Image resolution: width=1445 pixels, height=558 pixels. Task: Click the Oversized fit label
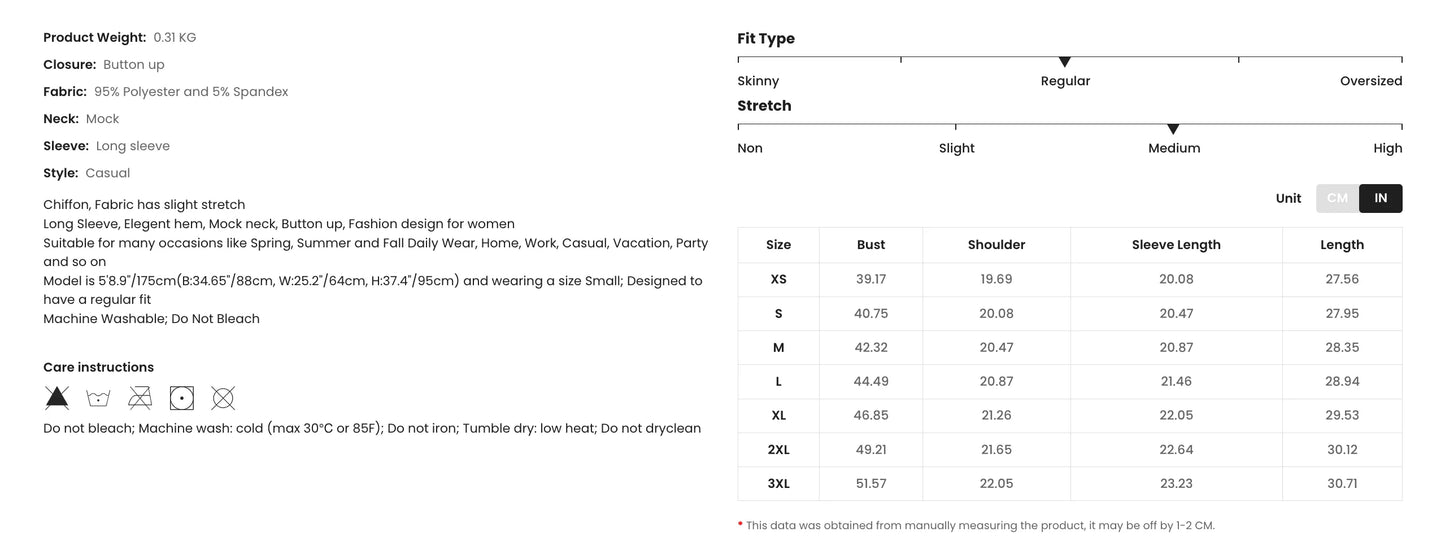tap(1370, 81)
